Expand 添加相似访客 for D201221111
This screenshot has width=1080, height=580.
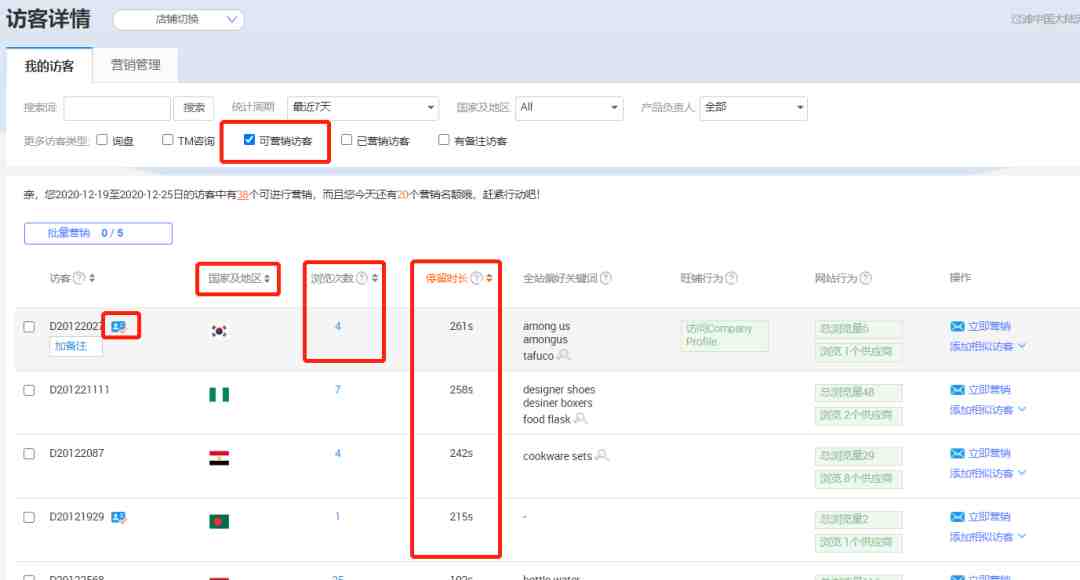coord(988,410)
